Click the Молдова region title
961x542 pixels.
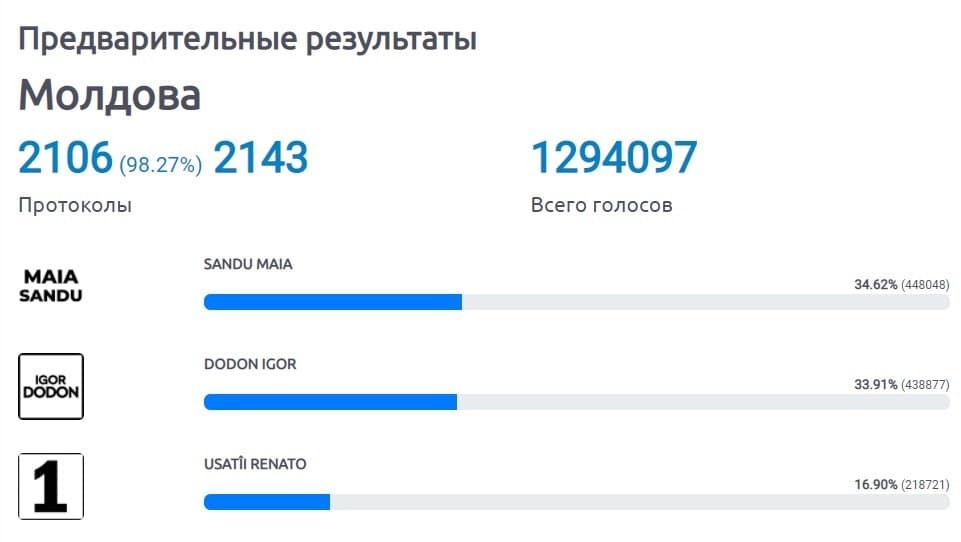click(x=109, y=95)
